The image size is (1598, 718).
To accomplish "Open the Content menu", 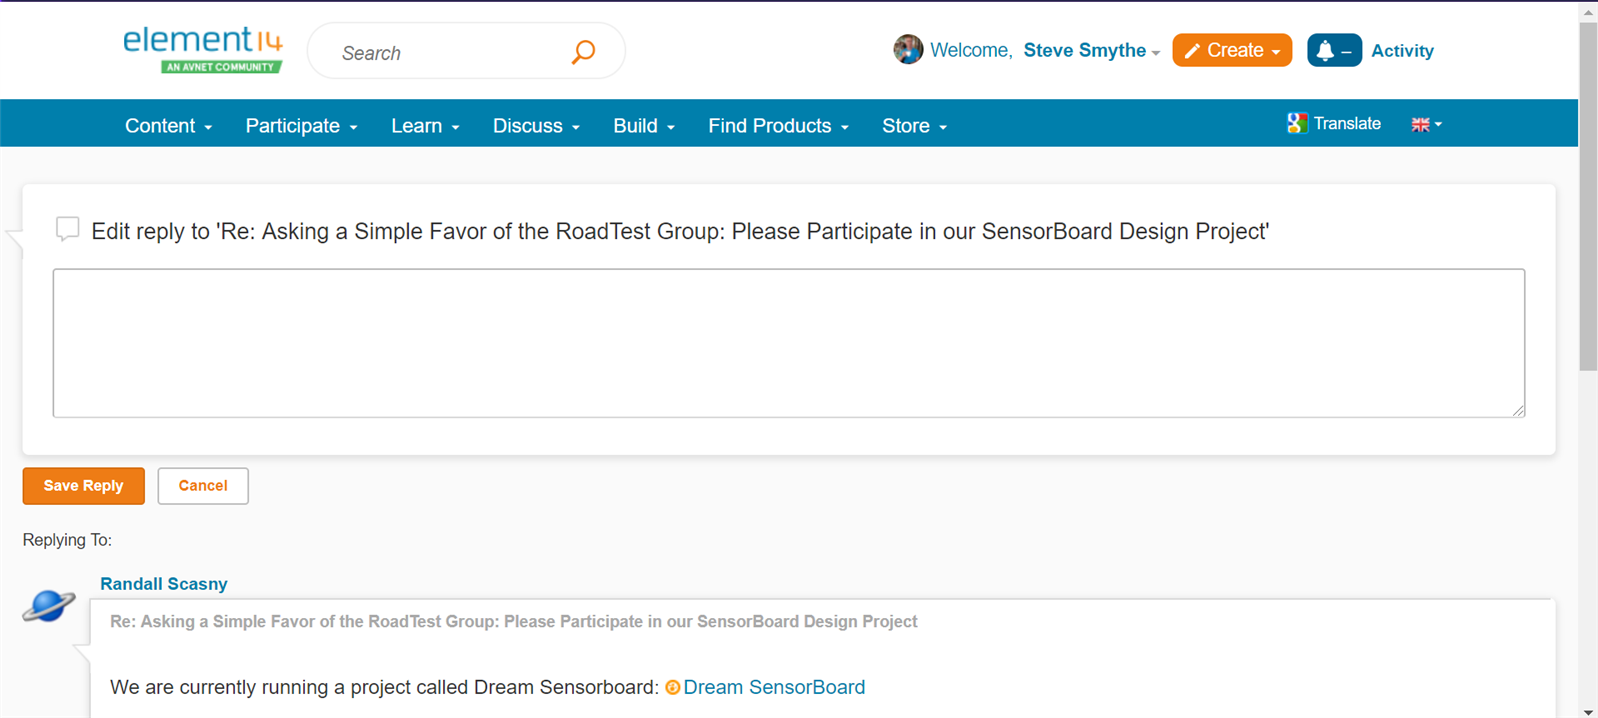I will [x=168, y=126].
